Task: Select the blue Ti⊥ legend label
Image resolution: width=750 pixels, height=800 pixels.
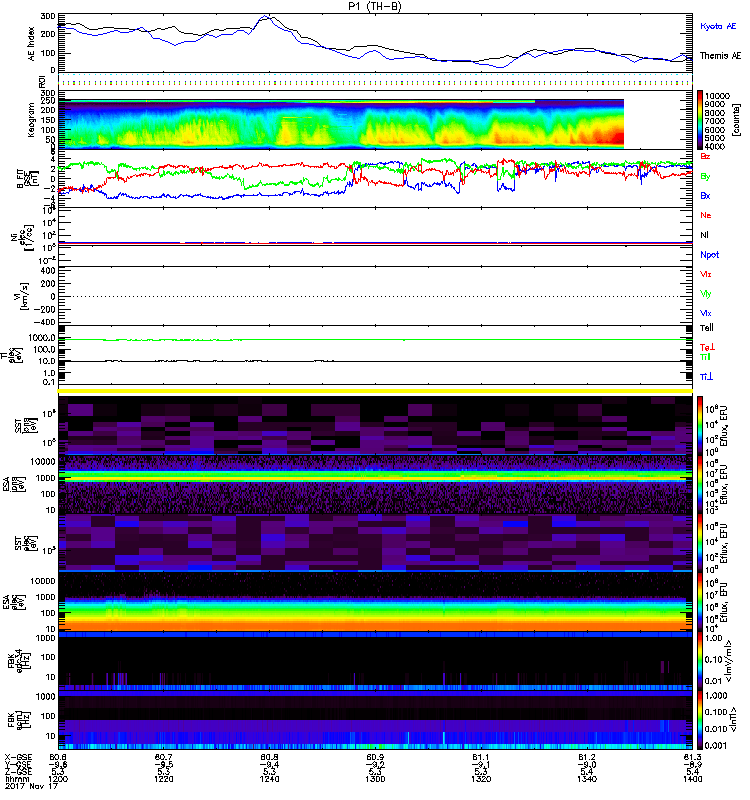Action: point(706,377)
